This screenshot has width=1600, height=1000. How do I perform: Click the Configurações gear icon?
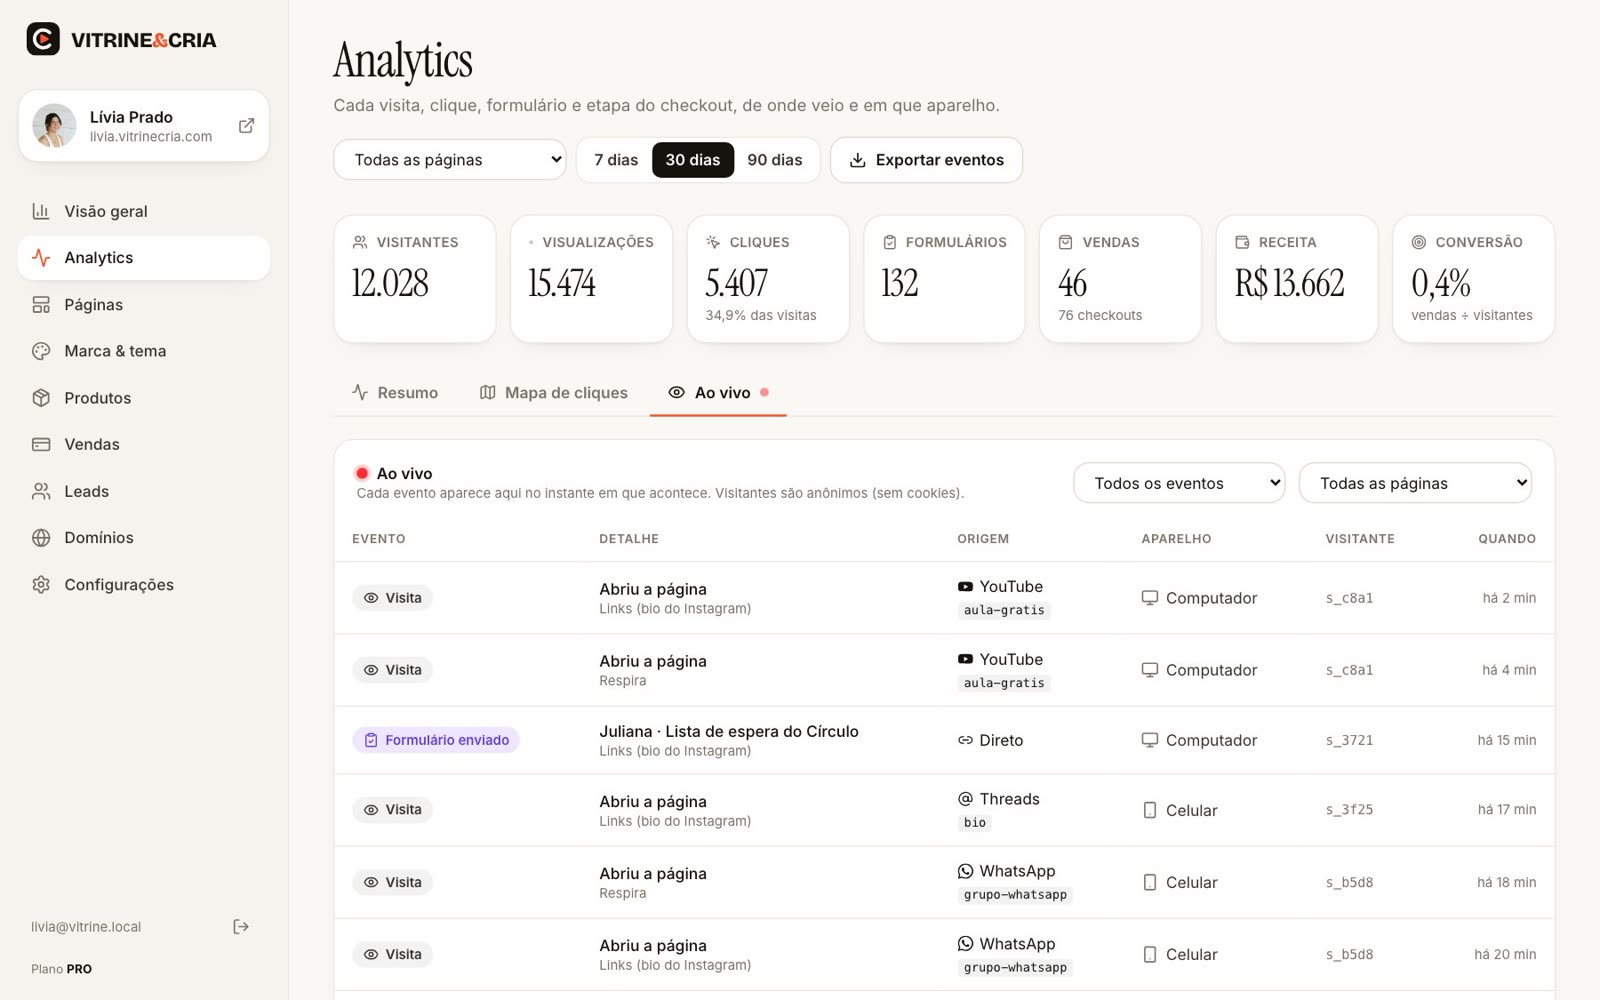click(41, 585)
